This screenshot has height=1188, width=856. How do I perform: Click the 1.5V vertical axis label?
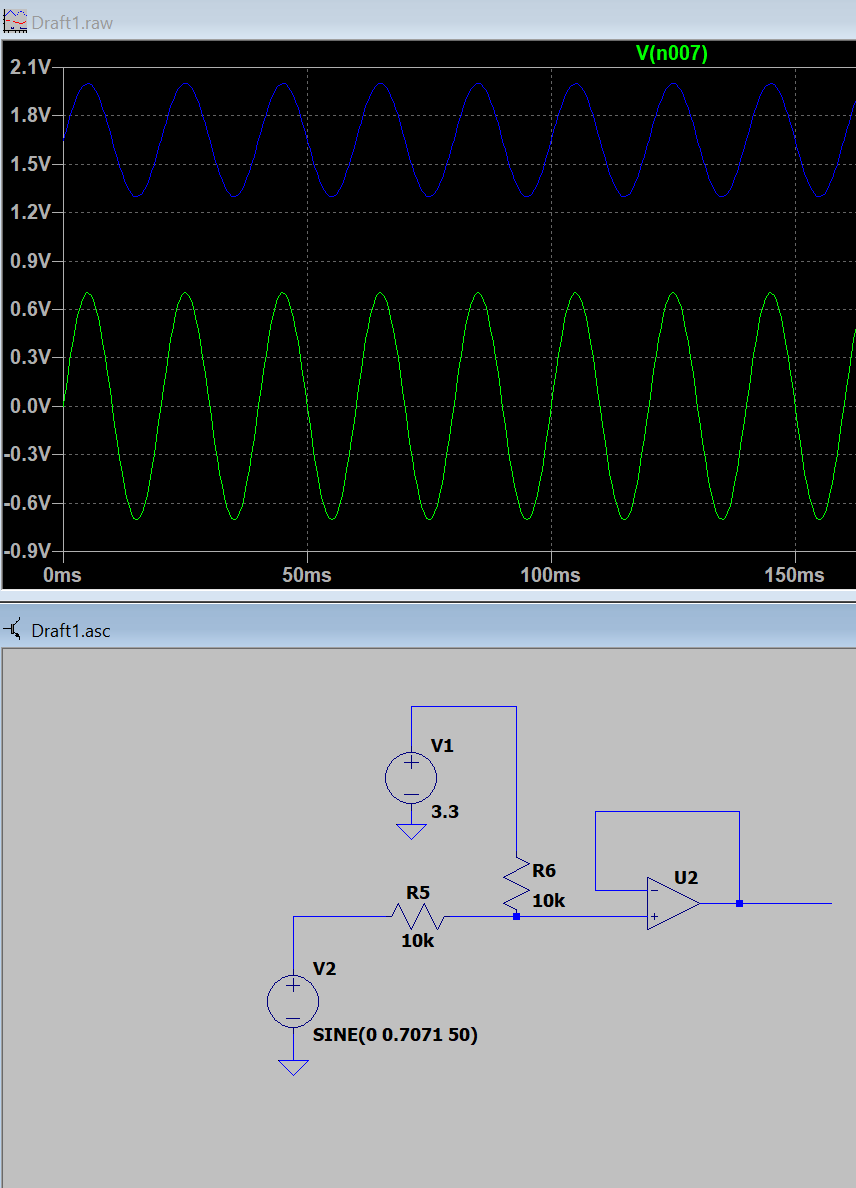(x=30, y=164)
